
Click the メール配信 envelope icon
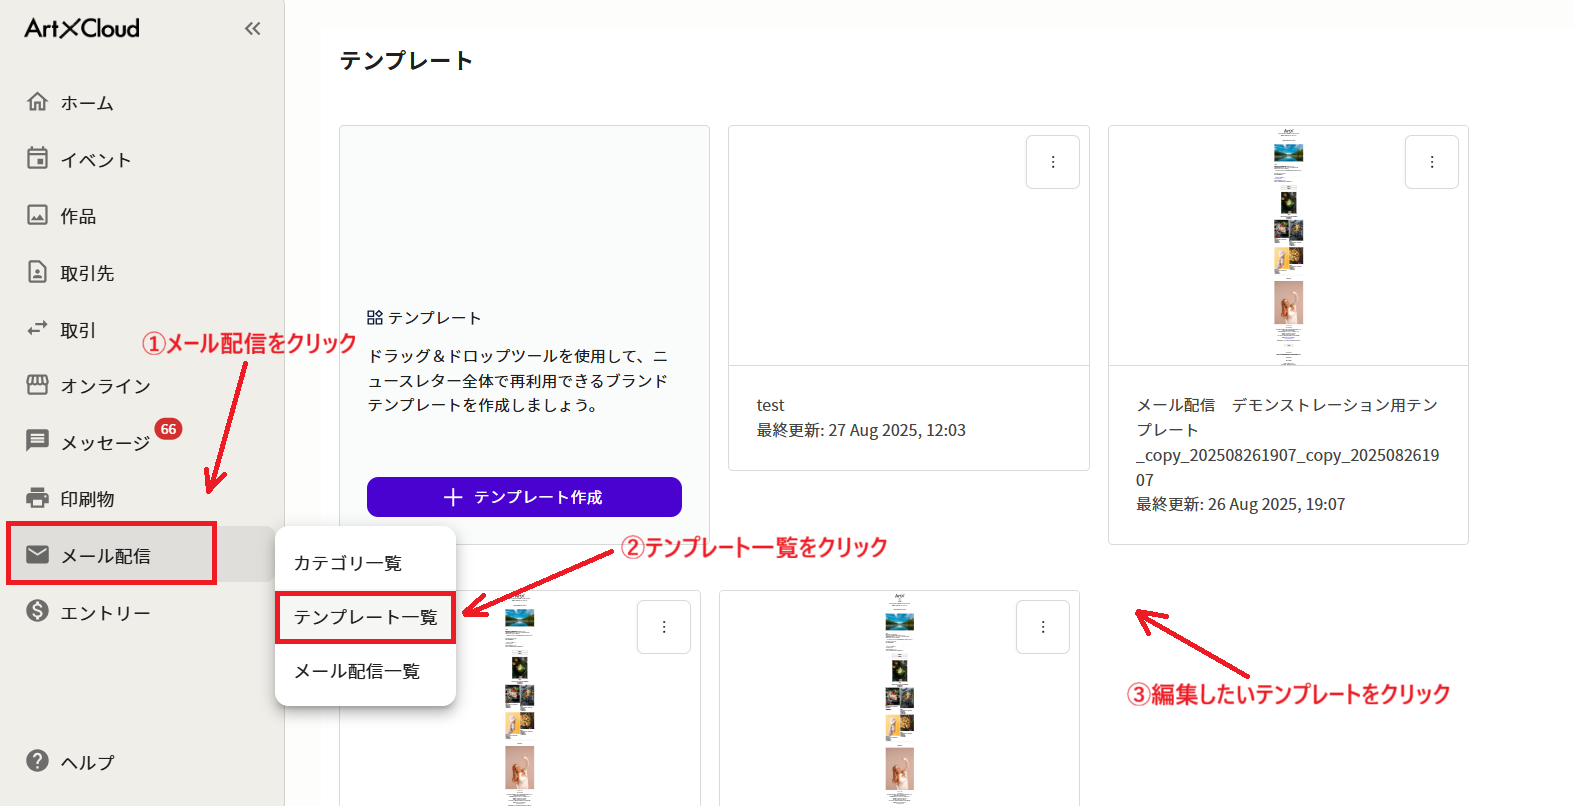37,554
